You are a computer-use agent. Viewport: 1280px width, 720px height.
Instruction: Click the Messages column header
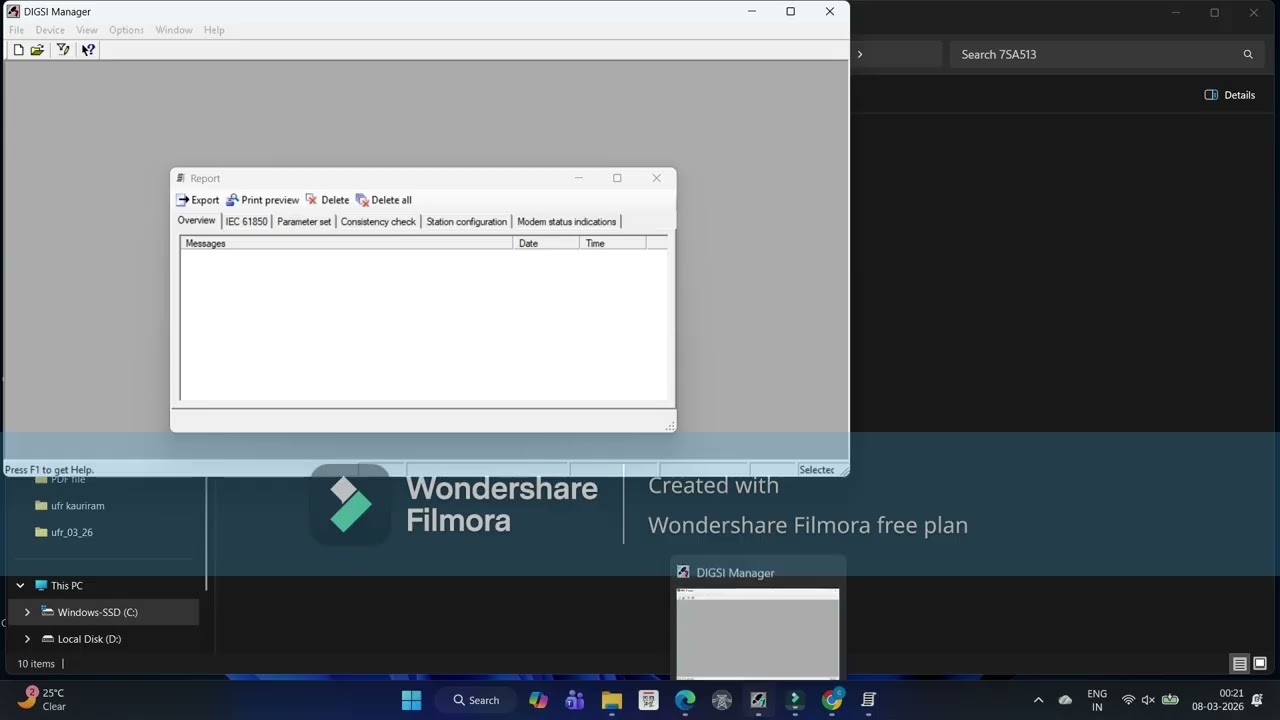click(x=346, y=243)
